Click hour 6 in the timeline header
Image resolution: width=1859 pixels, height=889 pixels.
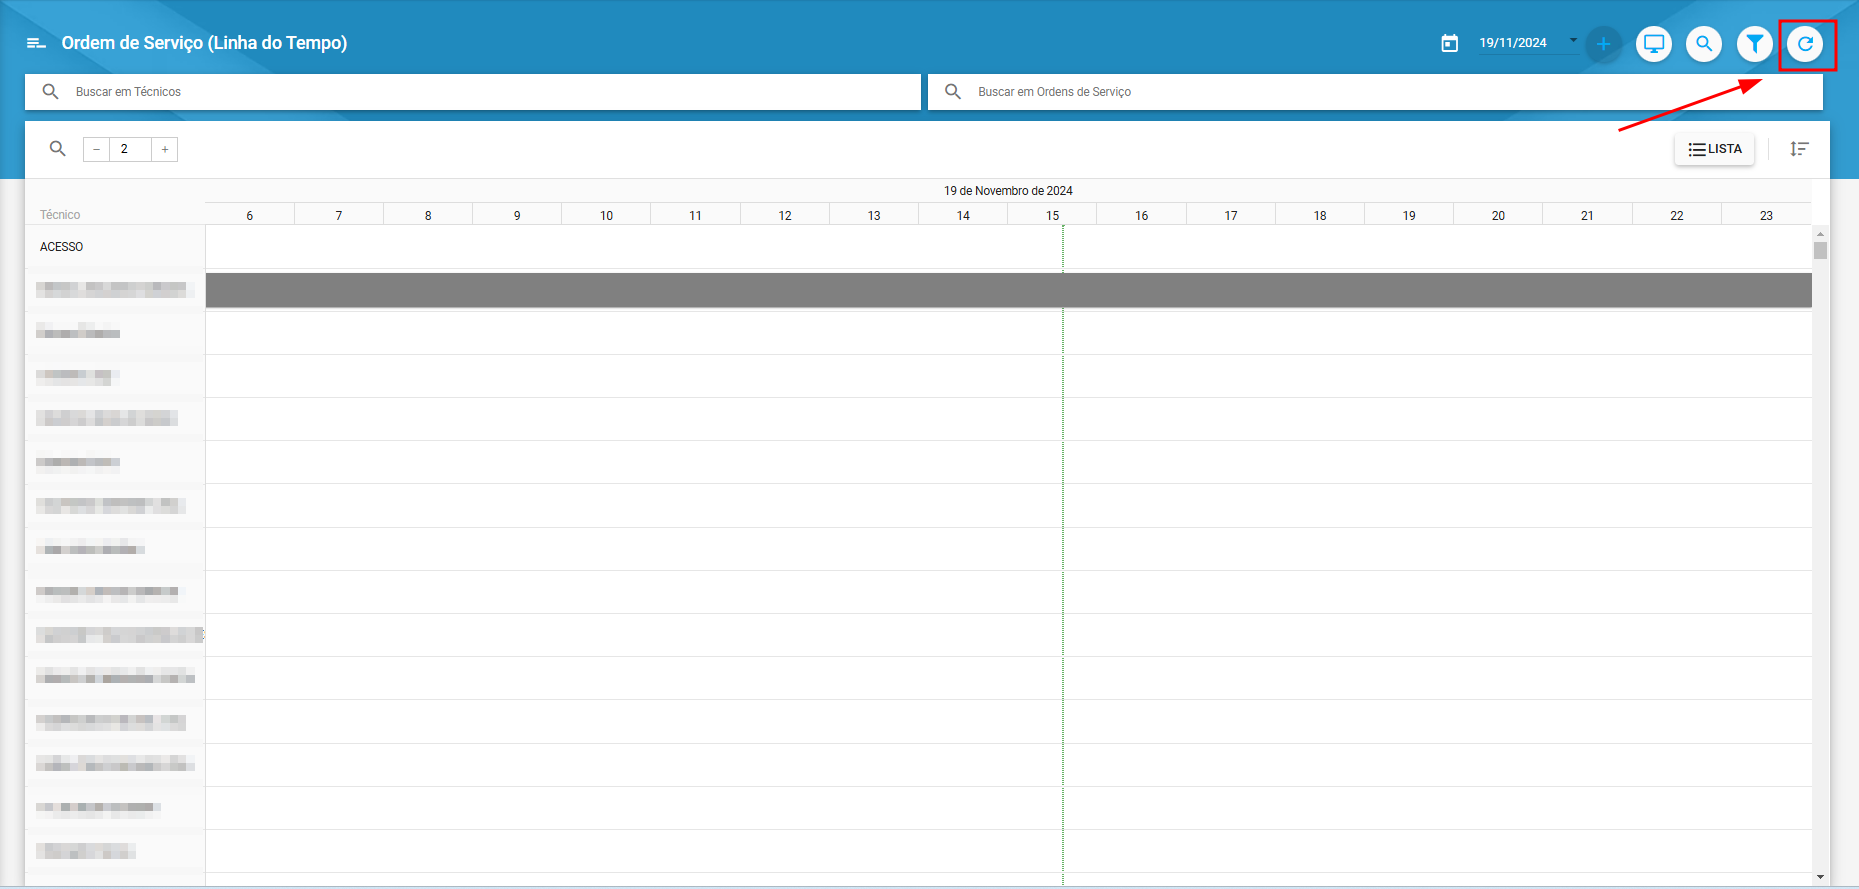(250, 215)
